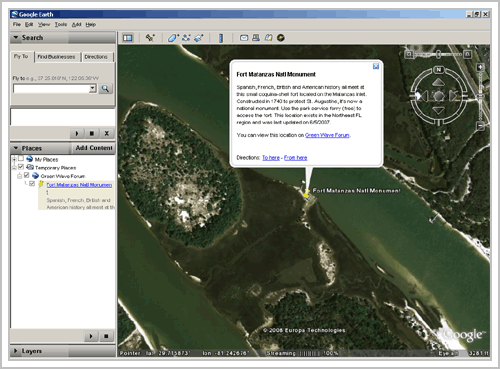Click the Places panel play tour button

tap(91, 336)
